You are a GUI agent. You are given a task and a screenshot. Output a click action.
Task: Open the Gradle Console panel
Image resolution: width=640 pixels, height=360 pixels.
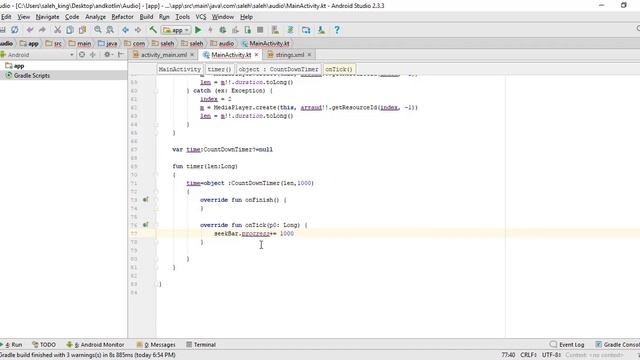617,344
